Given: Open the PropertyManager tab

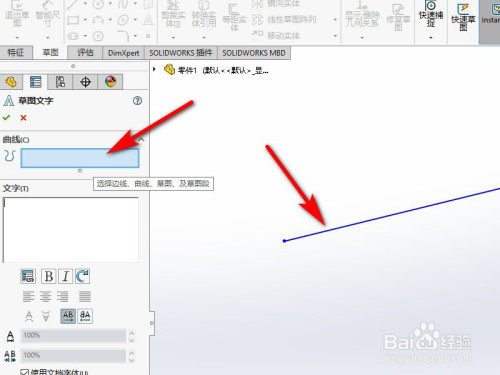Looking at the screenshot, I should click(35, 82).
